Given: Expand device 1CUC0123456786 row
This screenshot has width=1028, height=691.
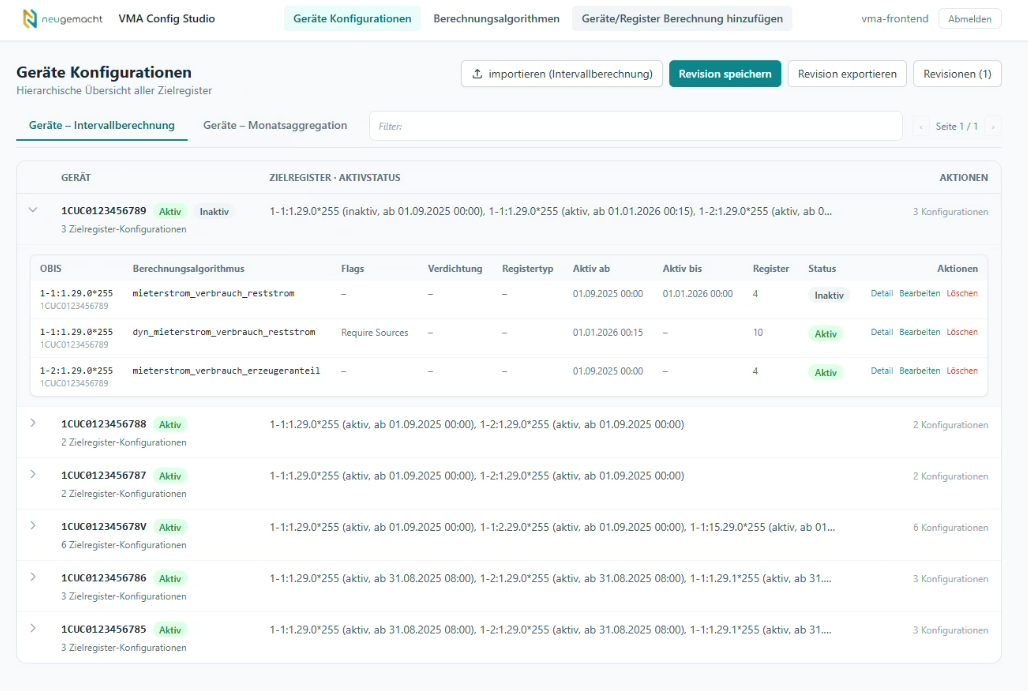Looking at the screenshot, I should click(x=33, y=578).
